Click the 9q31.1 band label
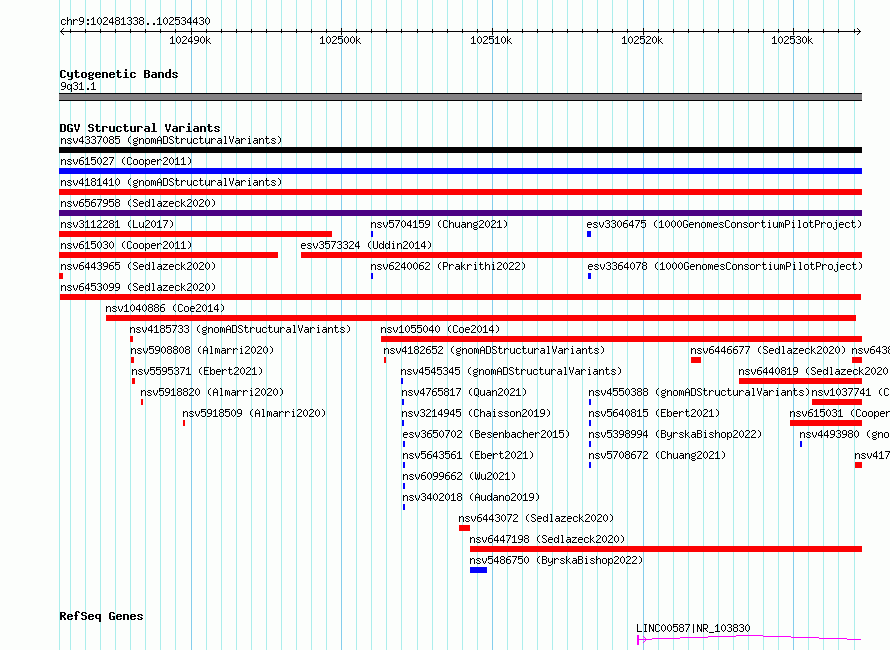The width and height of the screenshot is (890, 650). tap(78, 86)
